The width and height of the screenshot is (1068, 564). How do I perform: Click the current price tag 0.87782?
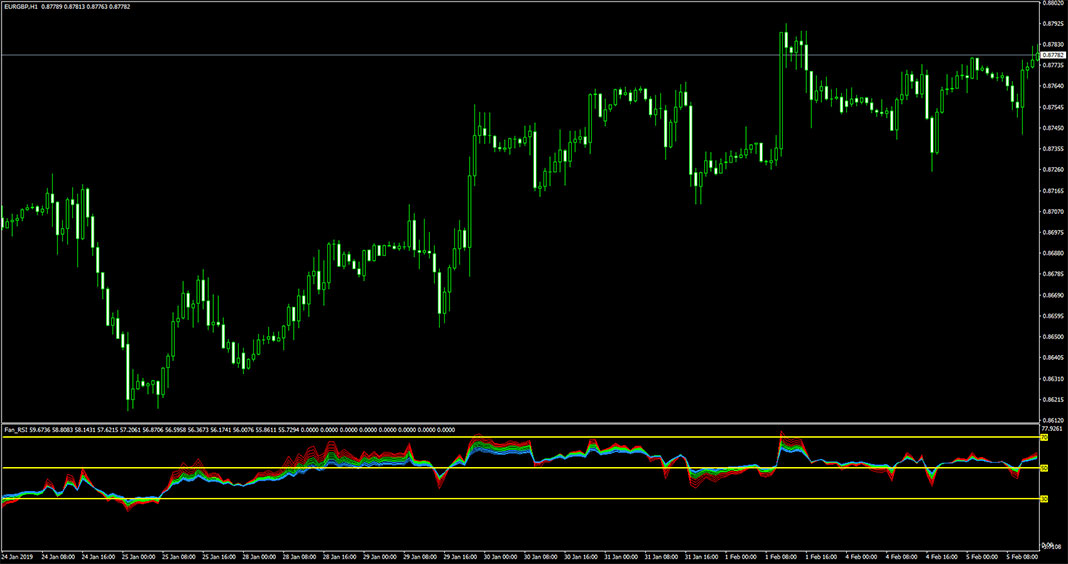click(x=1053, y=54)
